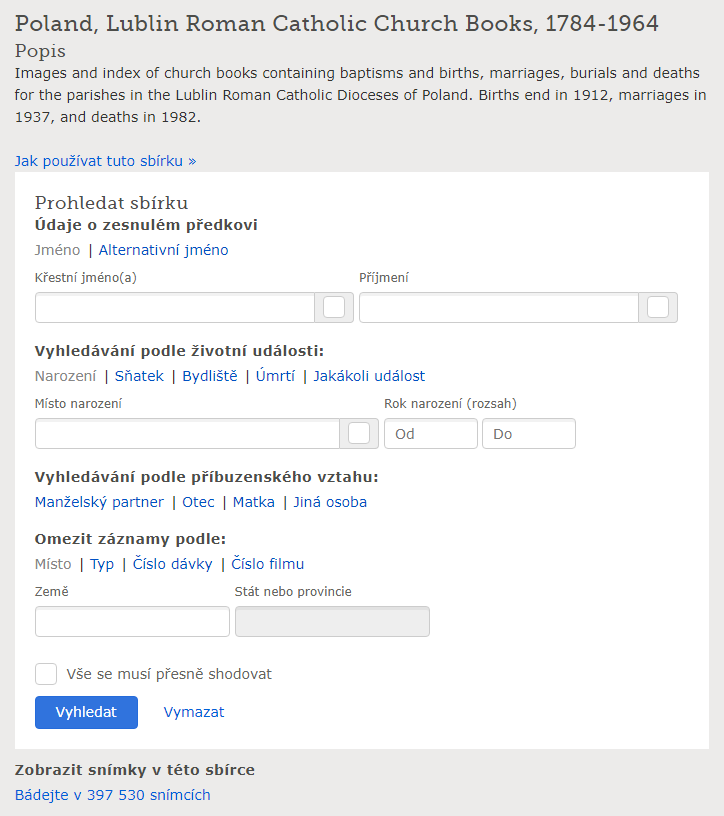724x816 pixels.
Task: Tick the exact-match checkbox beside Místo narození
Action: (x=359, y=434)
